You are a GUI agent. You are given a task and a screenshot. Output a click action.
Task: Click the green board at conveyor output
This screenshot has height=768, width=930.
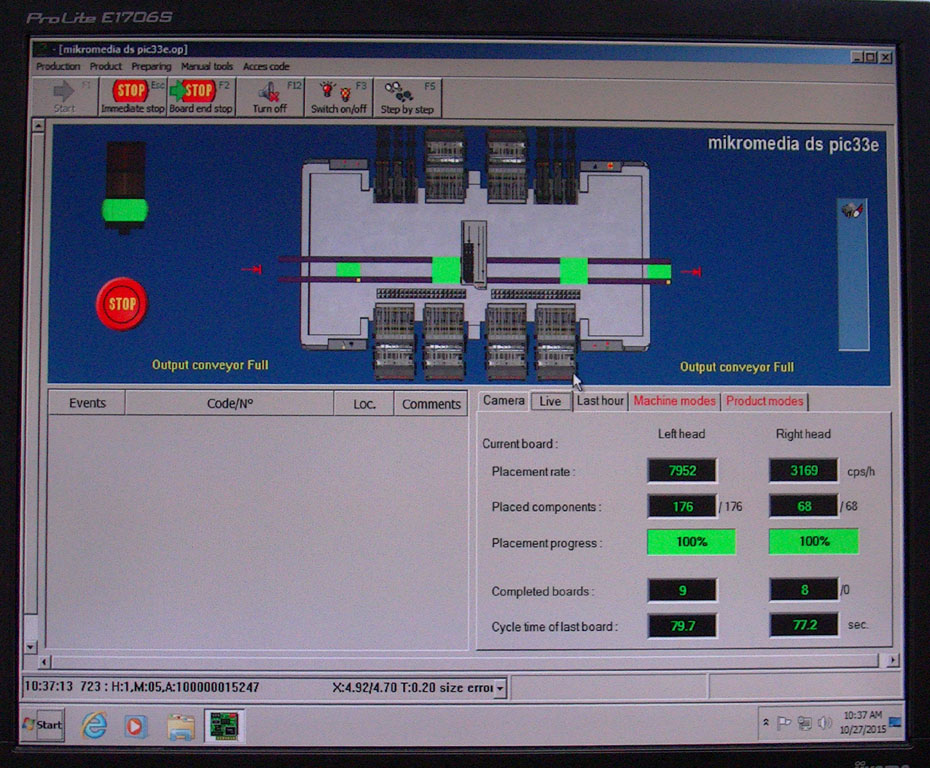click(x=659, y=272)
